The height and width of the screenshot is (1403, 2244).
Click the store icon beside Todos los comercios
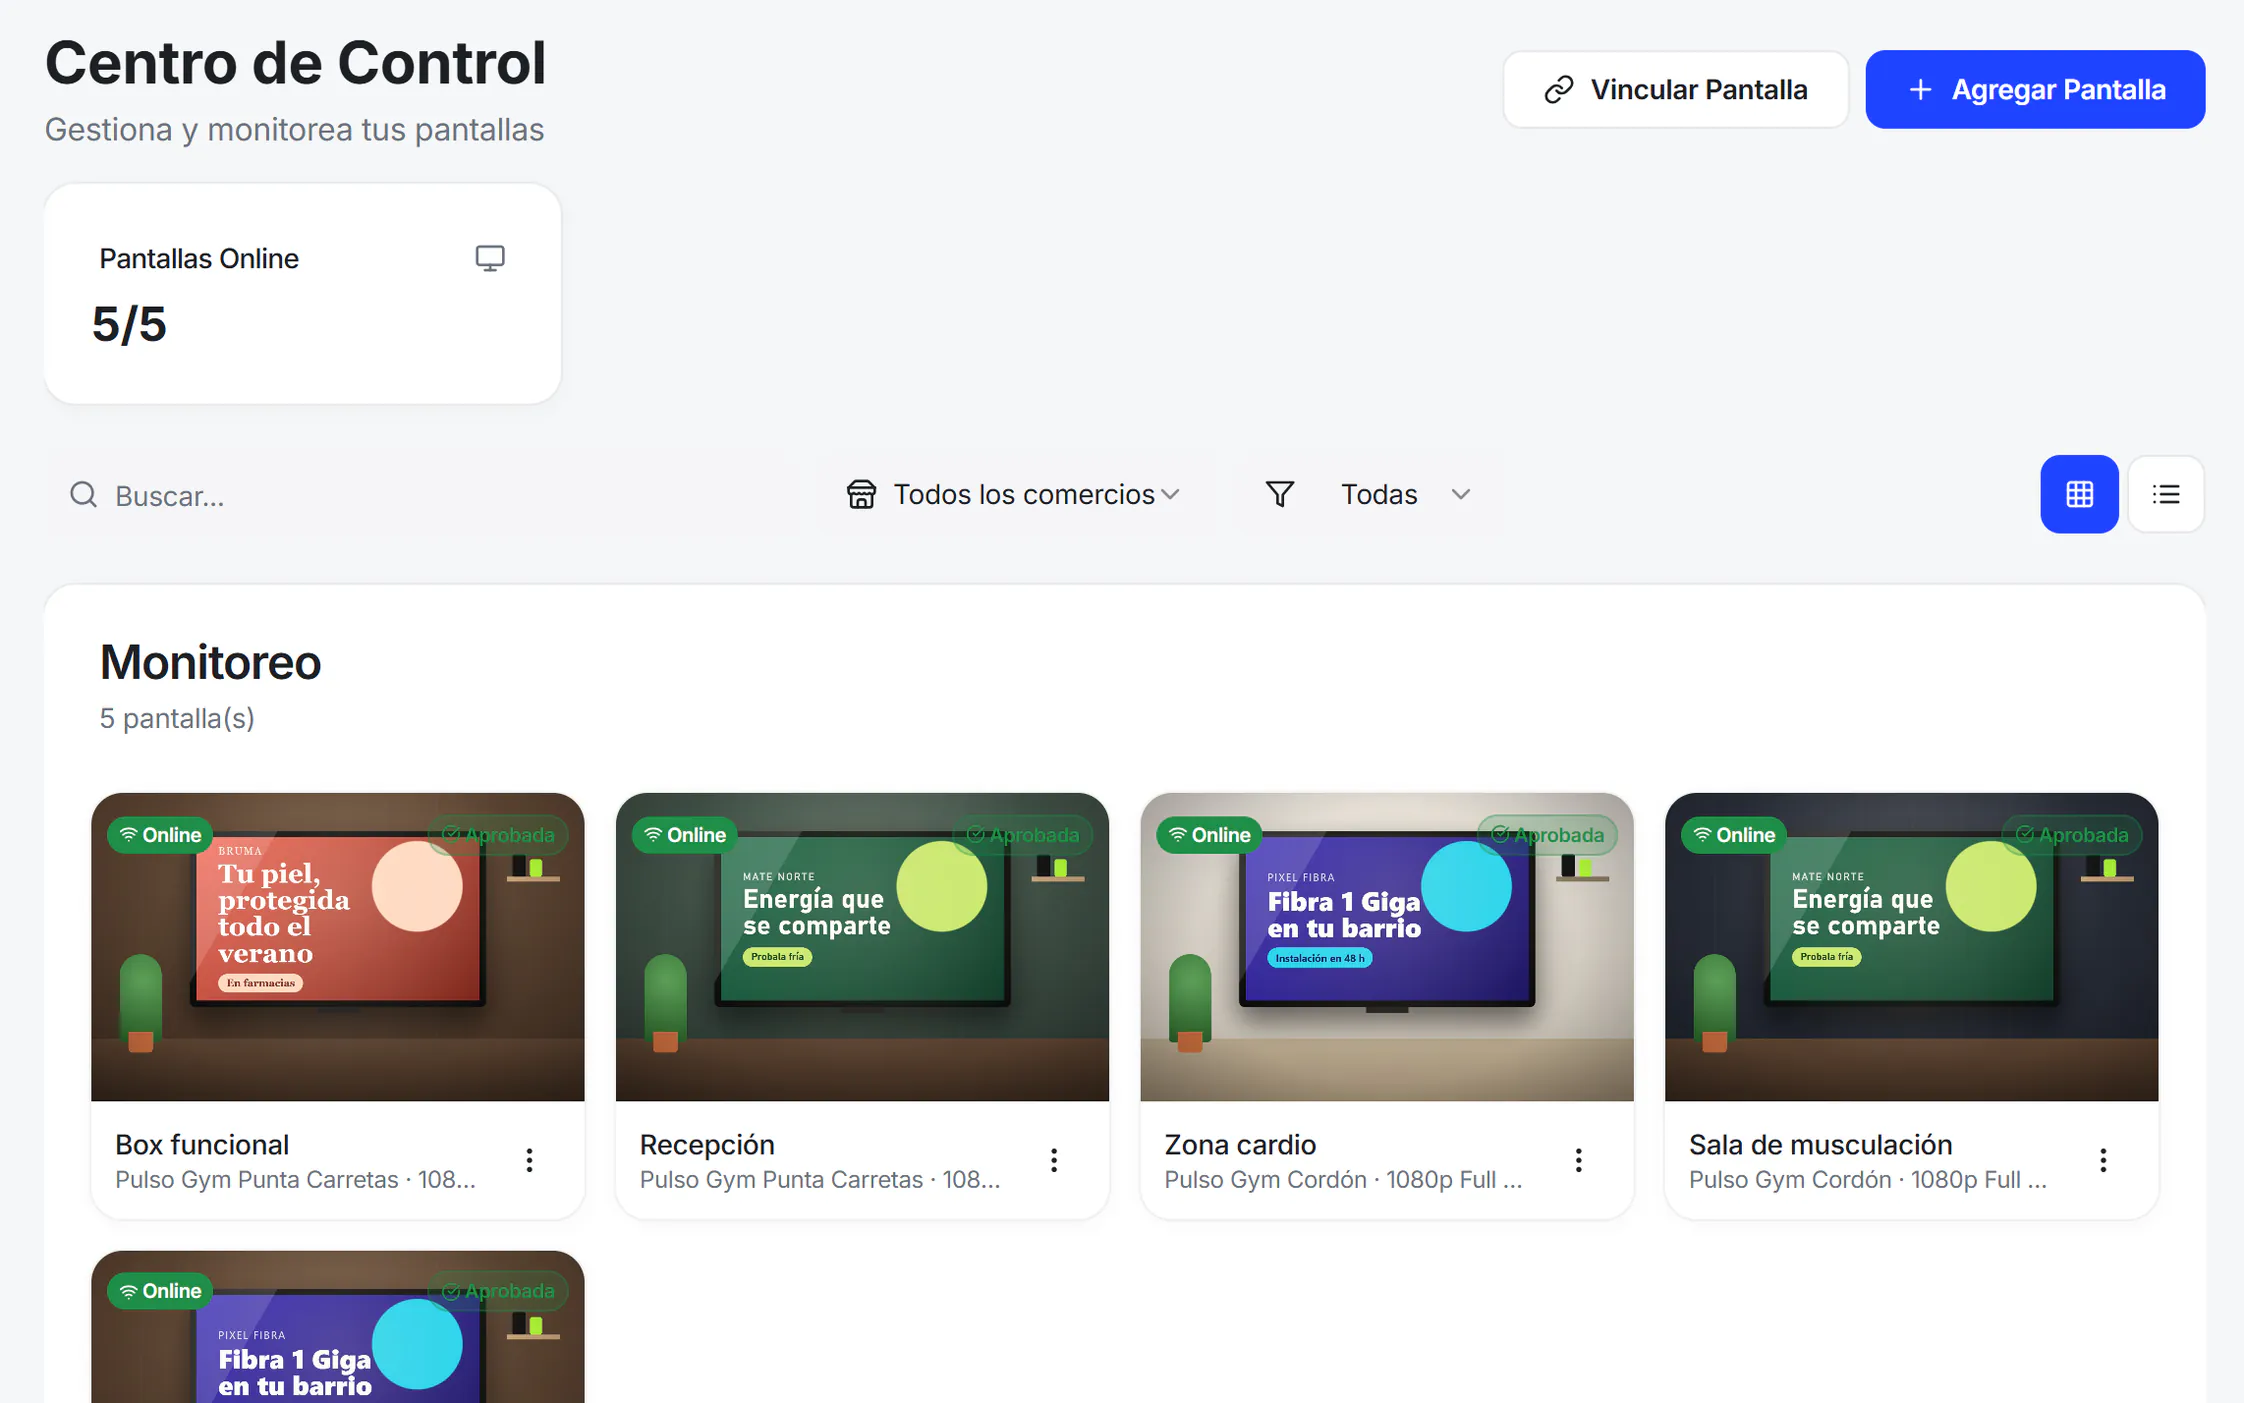(x=861, y=494)
